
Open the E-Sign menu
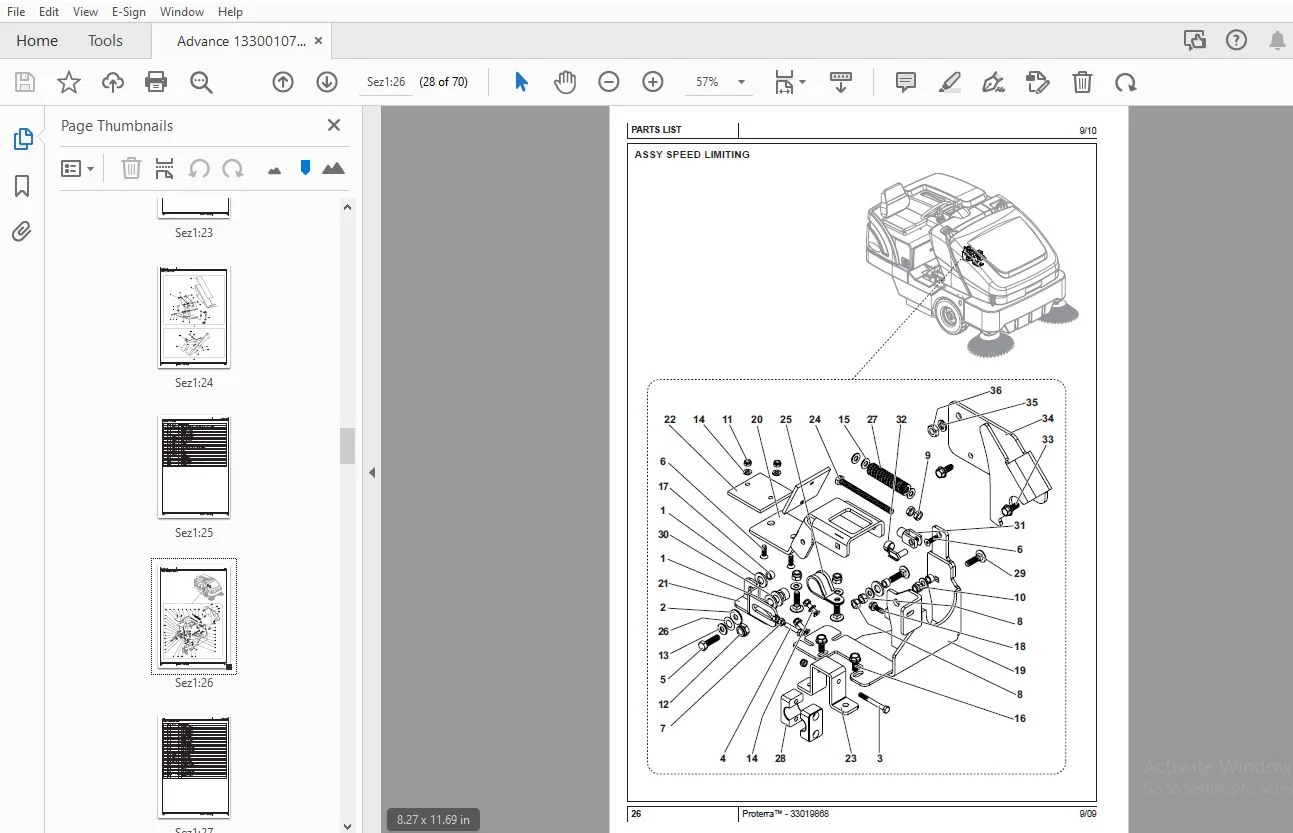pos(128,12)
